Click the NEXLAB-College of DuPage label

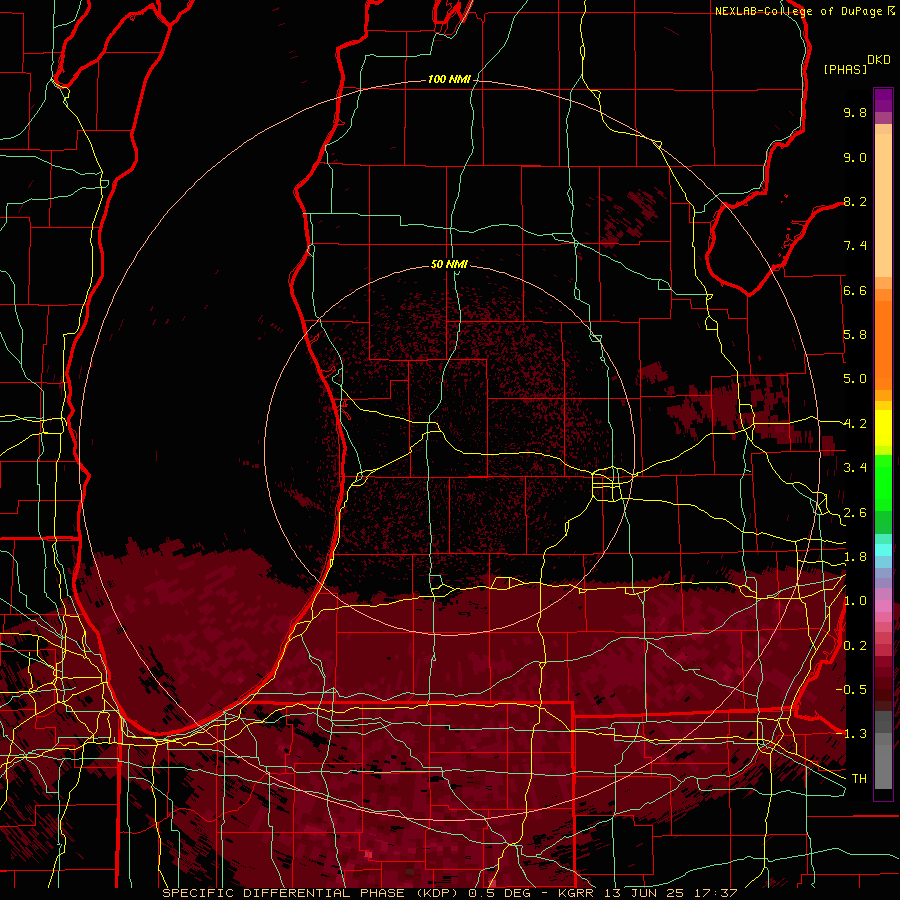799,11
